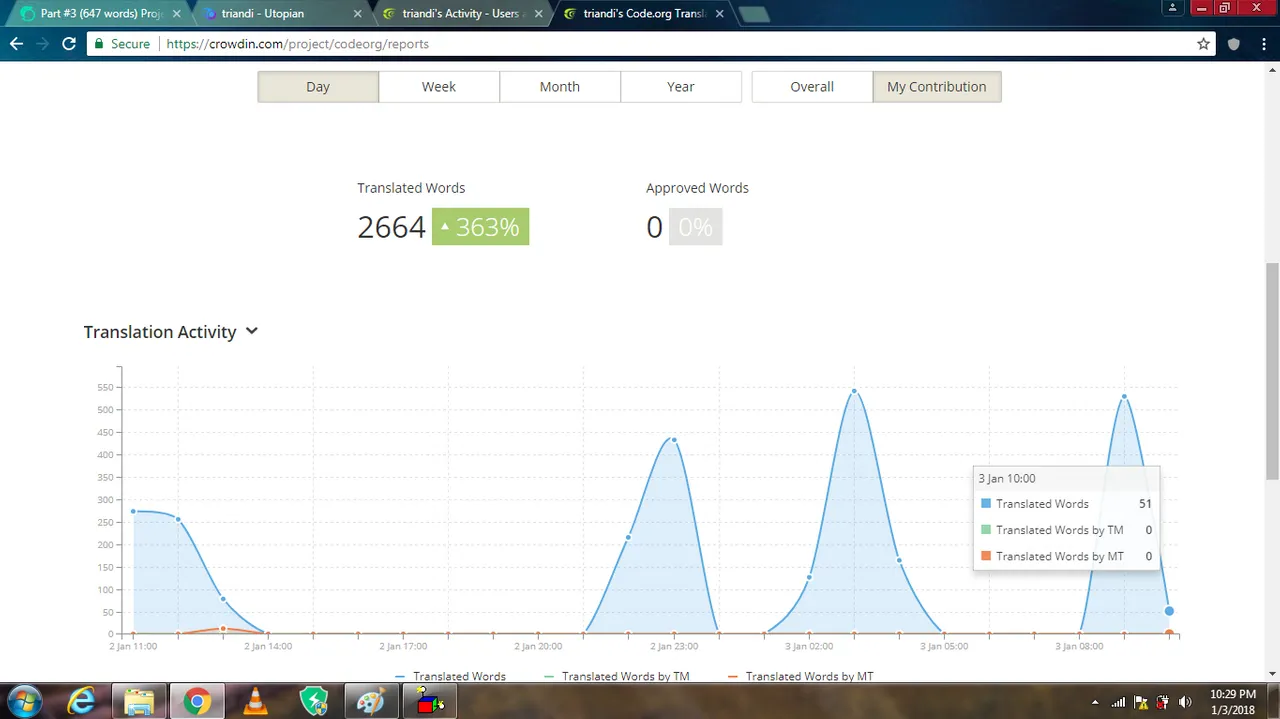Screen dimensions: 1280x719
Task: Open the Paint taskbar icon
Action: 371,701
